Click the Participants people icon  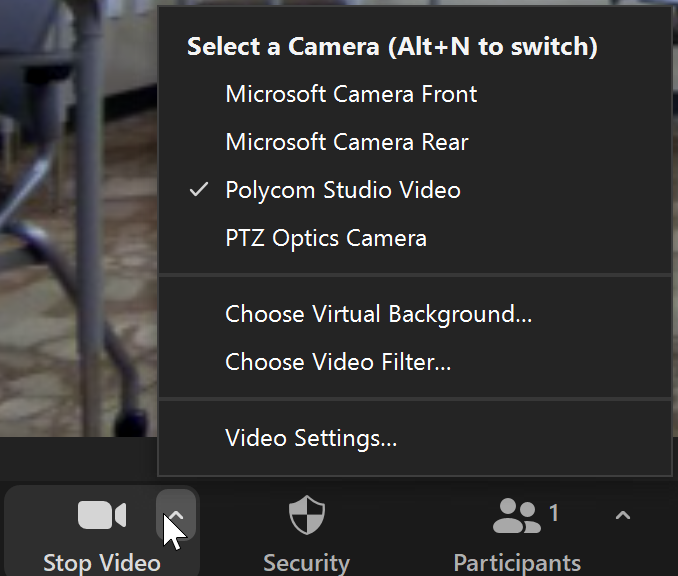(517, 516)
